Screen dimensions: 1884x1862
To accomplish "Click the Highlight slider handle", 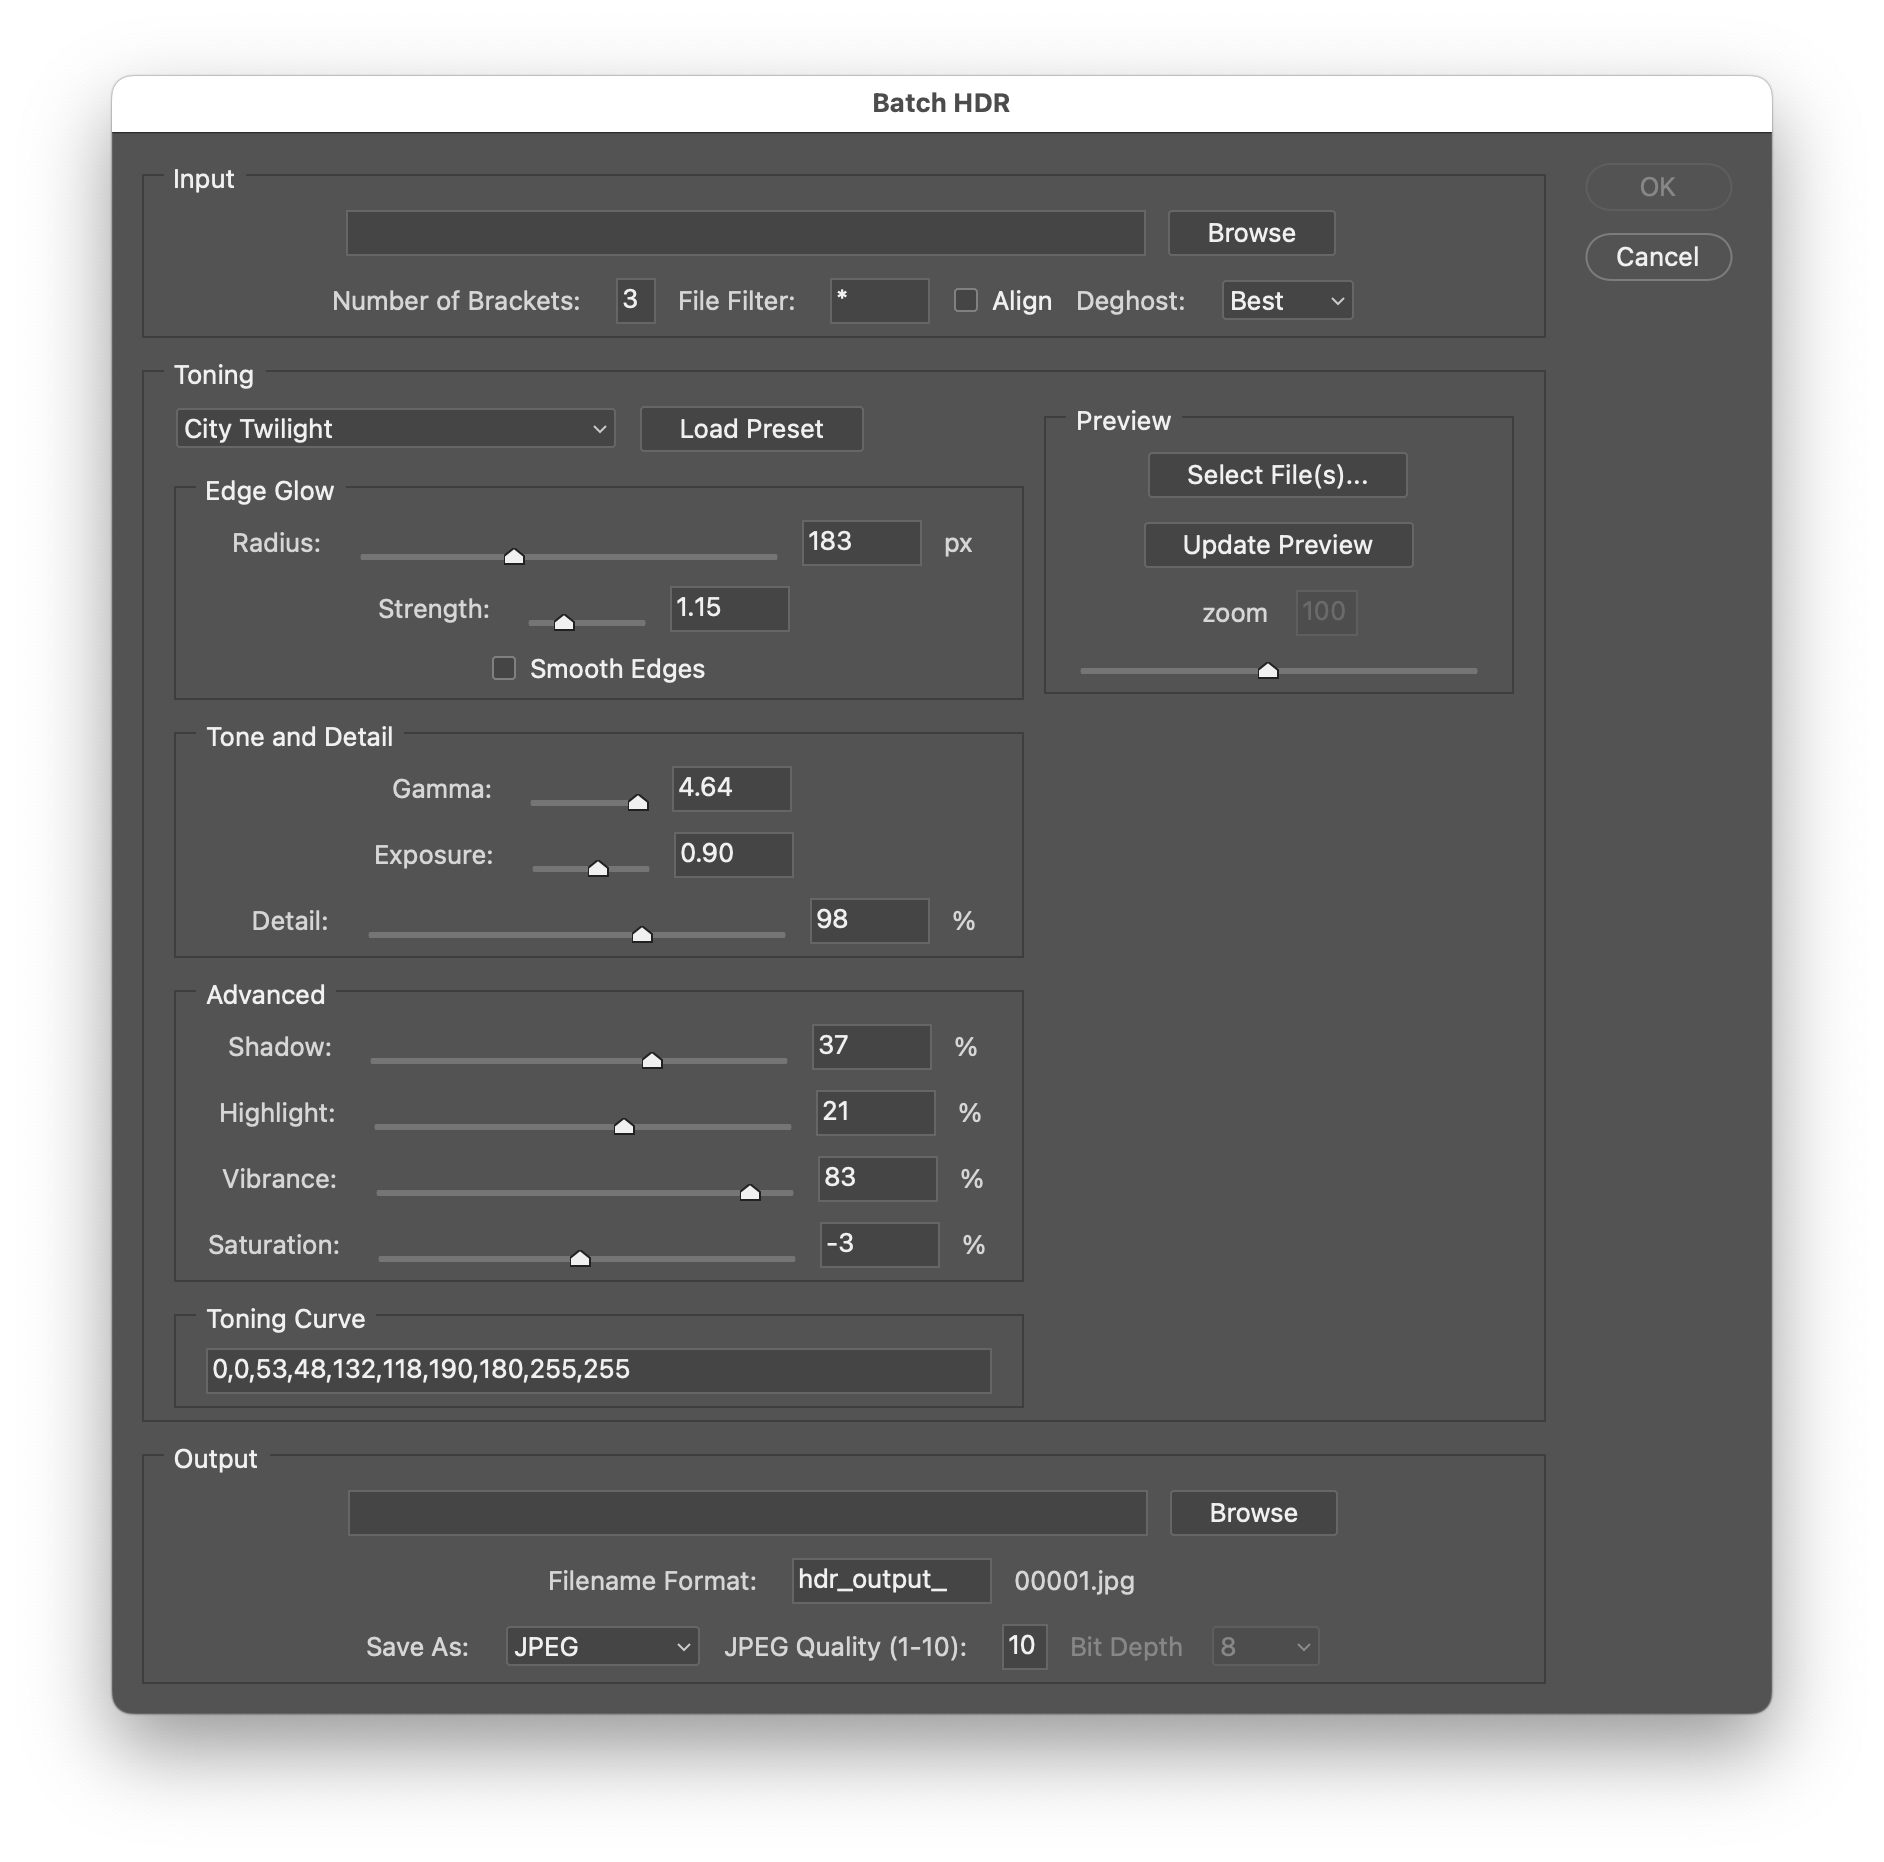I will click(624, 1127).
